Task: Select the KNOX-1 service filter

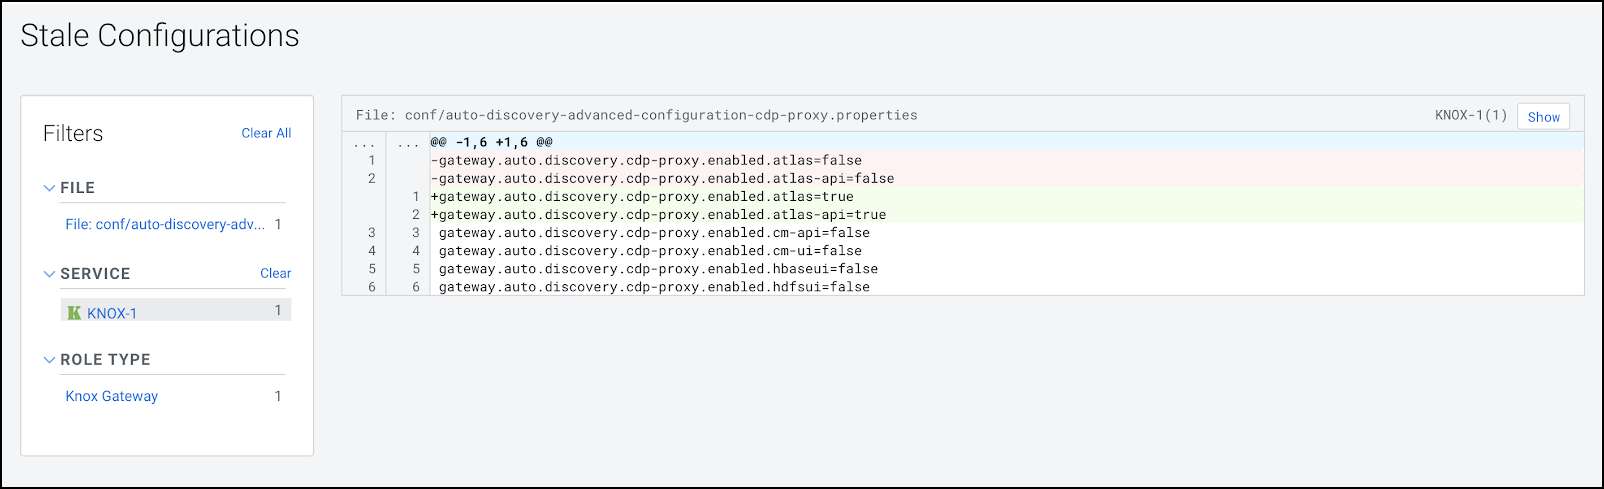Action: [112, 313]
